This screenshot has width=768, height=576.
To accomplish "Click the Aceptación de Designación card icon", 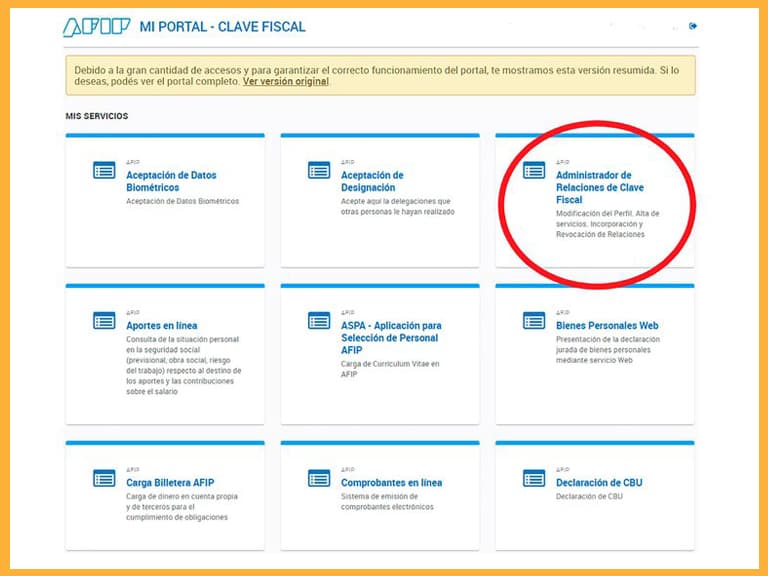I will pos(319,170).
